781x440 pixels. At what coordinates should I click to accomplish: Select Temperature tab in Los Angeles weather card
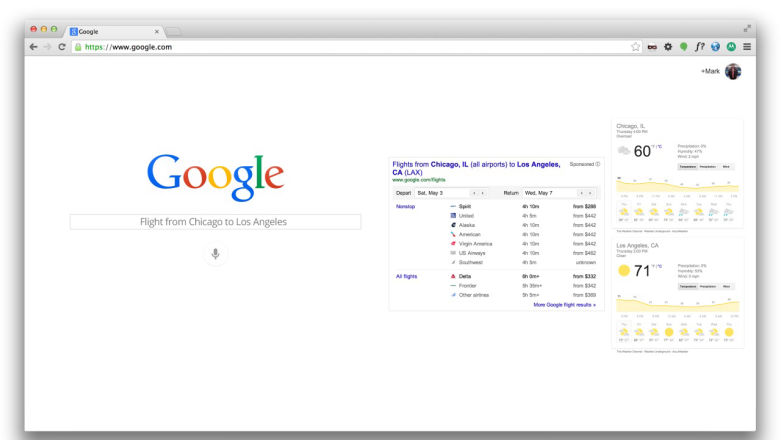[x=687, y=287]
